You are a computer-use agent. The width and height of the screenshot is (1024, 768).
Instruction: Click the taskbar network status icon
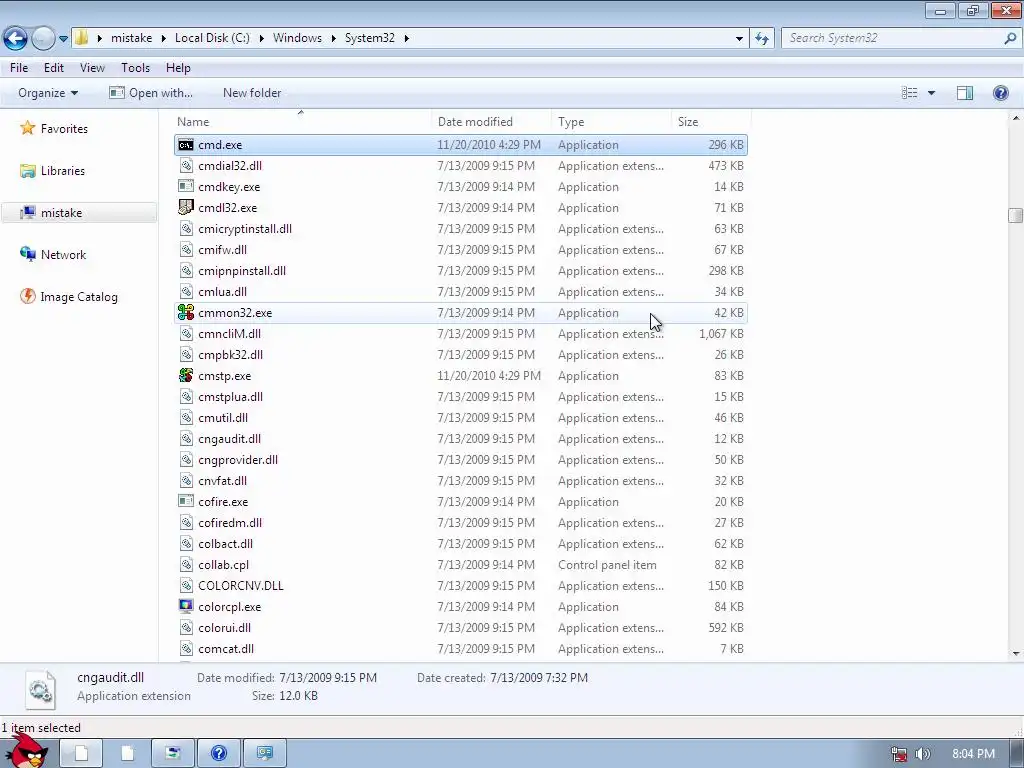pos(899,754)
